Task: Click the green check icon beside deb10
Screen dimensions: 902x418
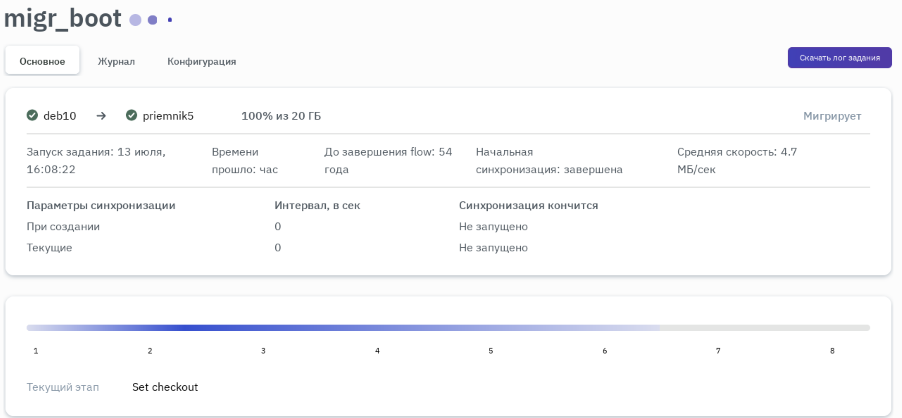Action: point(33,116)
